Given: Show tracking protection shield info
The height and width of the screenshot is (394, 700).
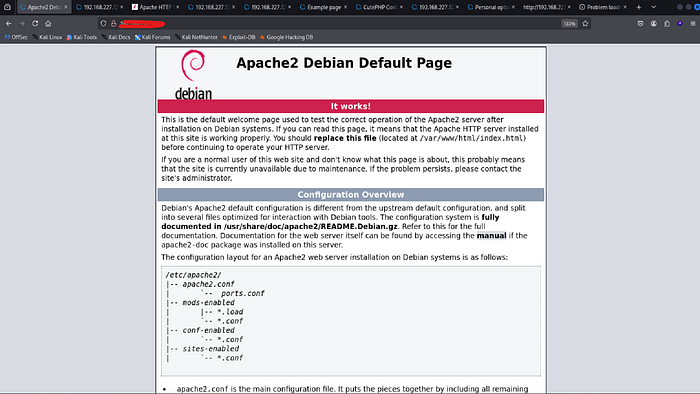Looking at the screenshot, I should [103, 24].
